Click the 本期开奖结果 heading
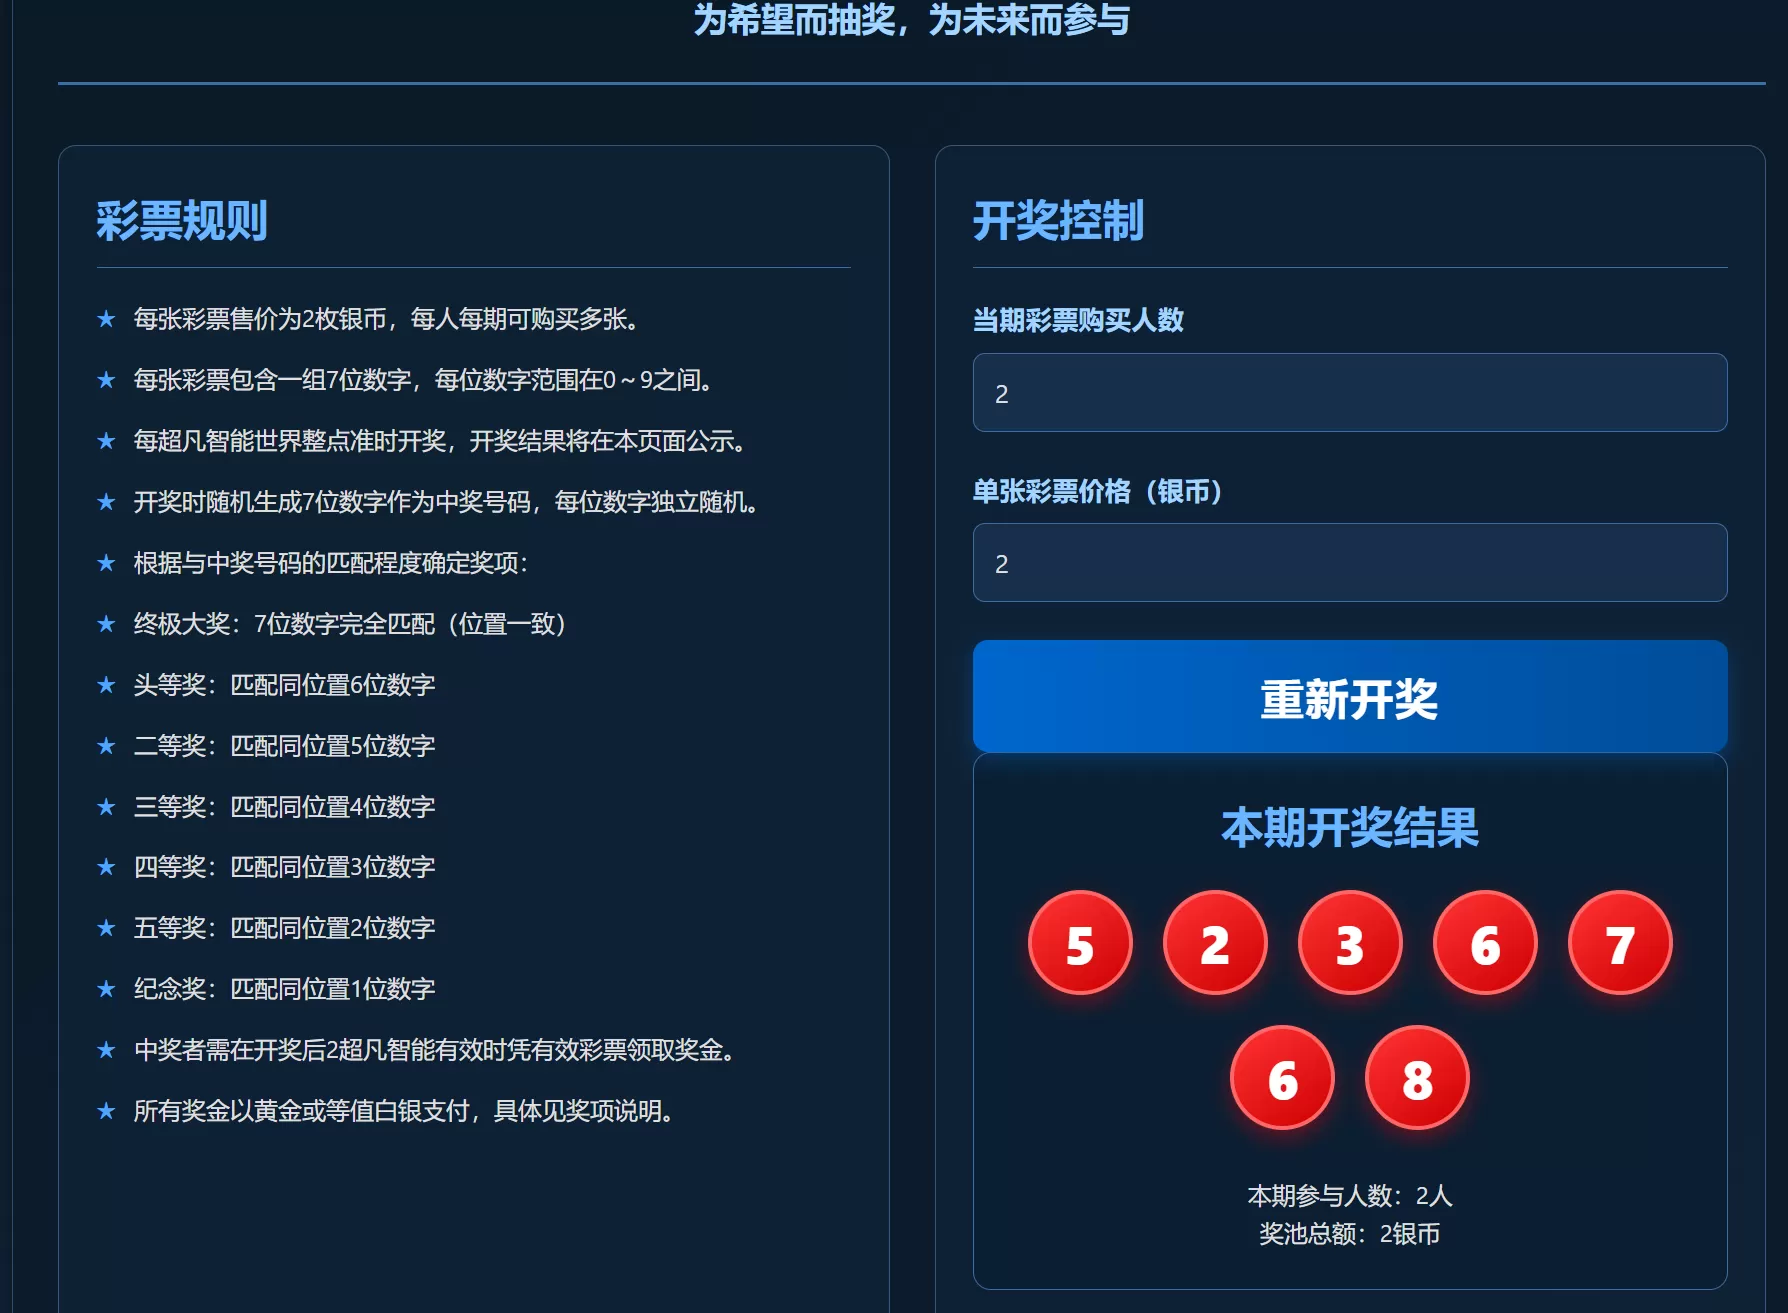 click(x=1349, y=828)
